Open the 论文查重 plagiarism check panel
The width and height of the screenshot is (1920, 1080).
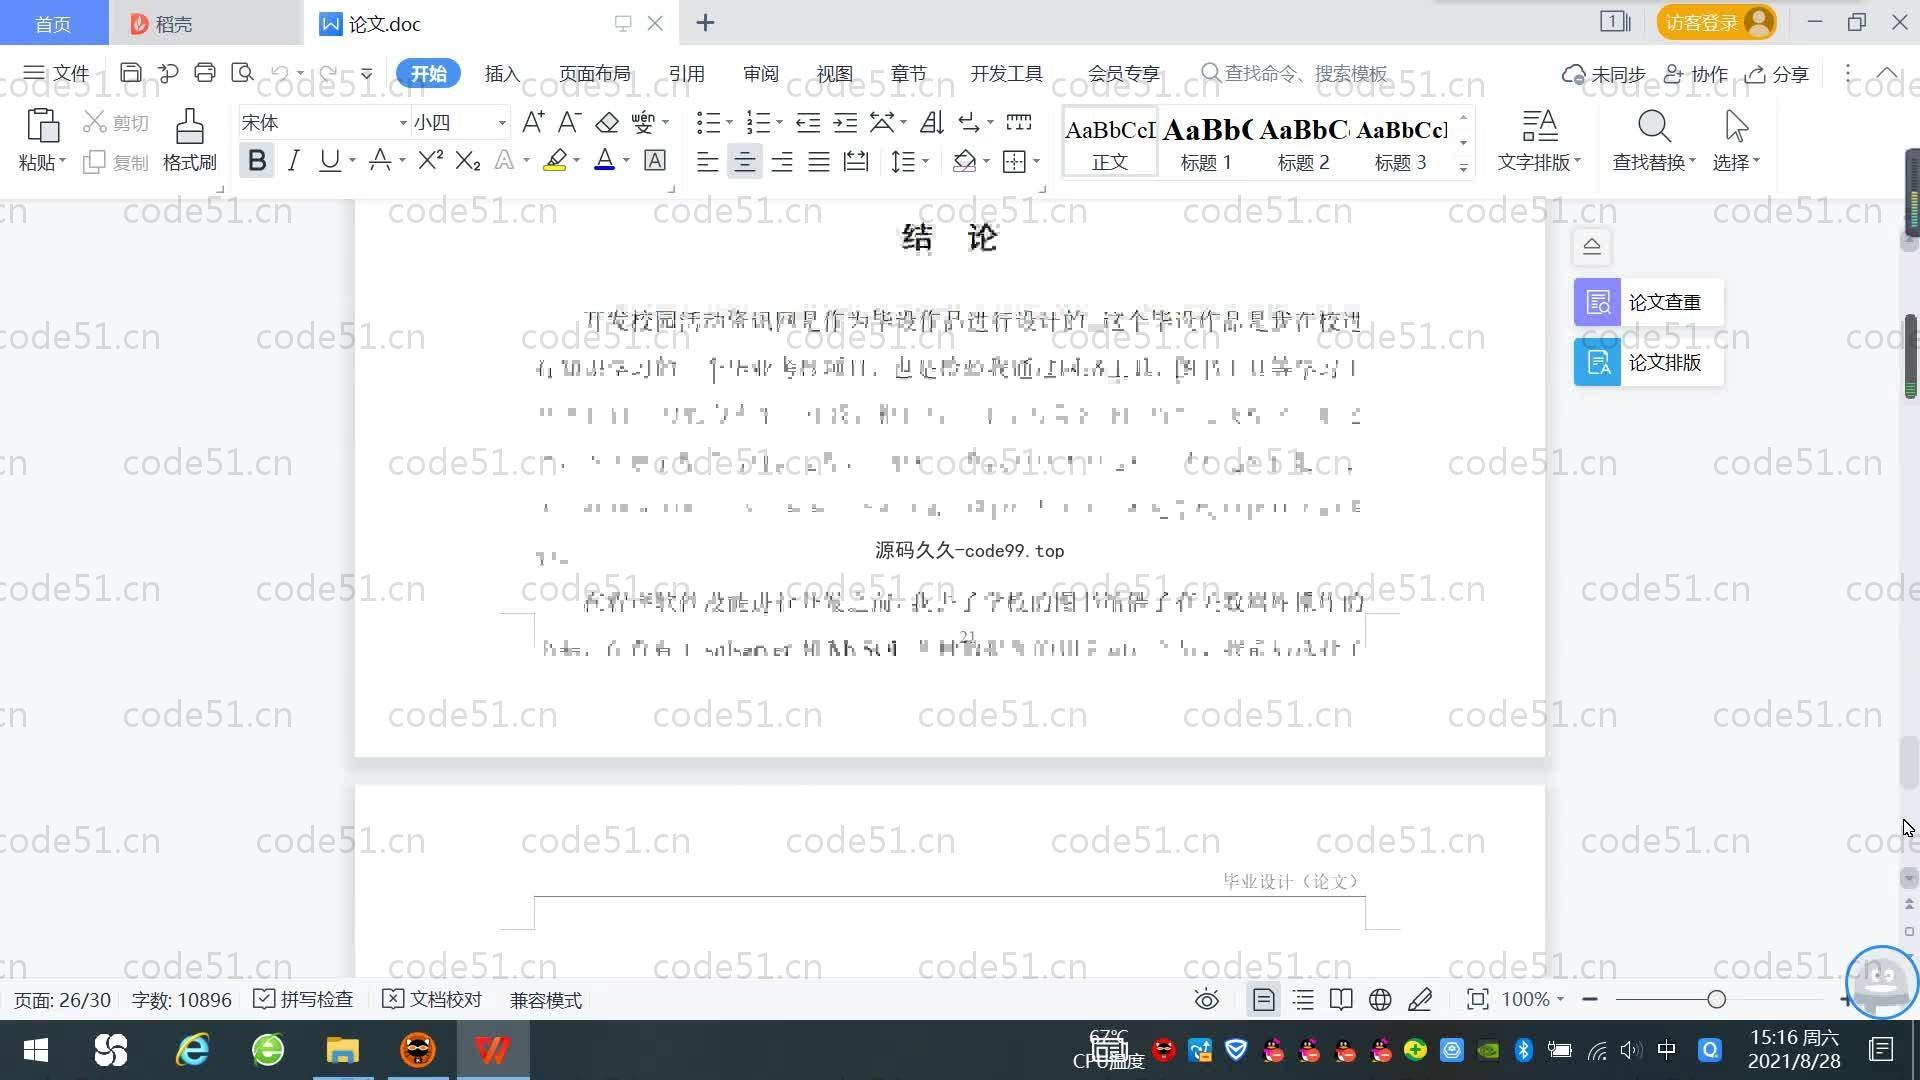click(1648, 302)
